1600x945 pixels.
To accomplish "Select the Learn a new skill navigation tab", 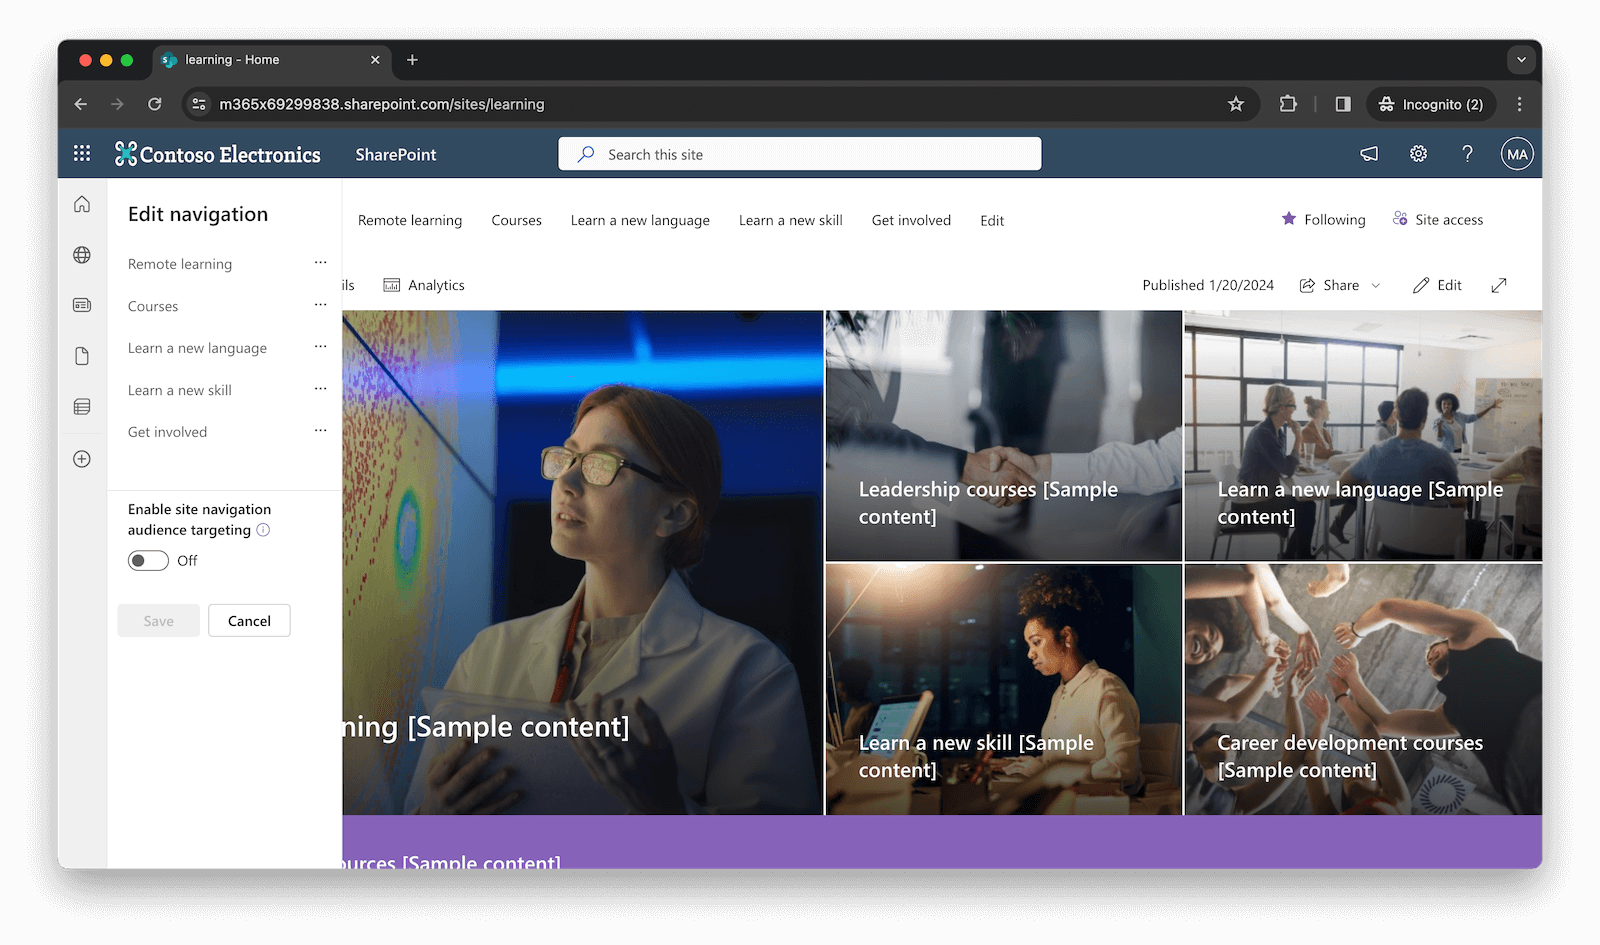I will (790, 220).
